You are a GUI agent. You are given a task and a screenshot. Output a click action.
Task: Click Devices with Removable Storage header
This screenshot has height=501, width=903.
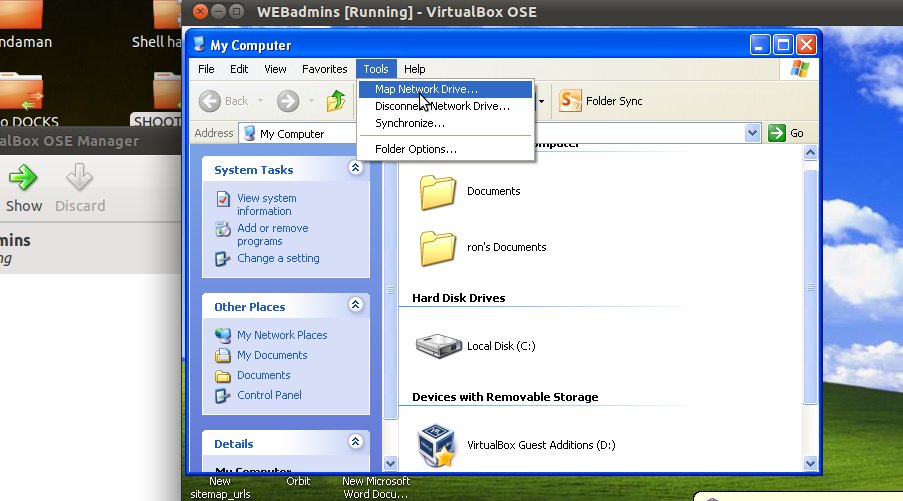point(505,397)
